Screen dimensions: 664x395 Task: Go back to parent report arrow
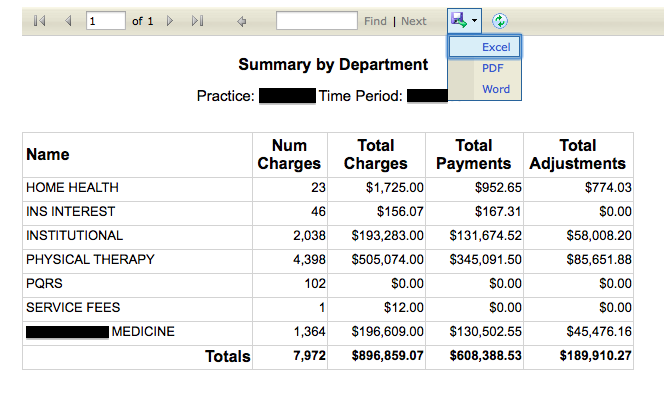[242, 21]
